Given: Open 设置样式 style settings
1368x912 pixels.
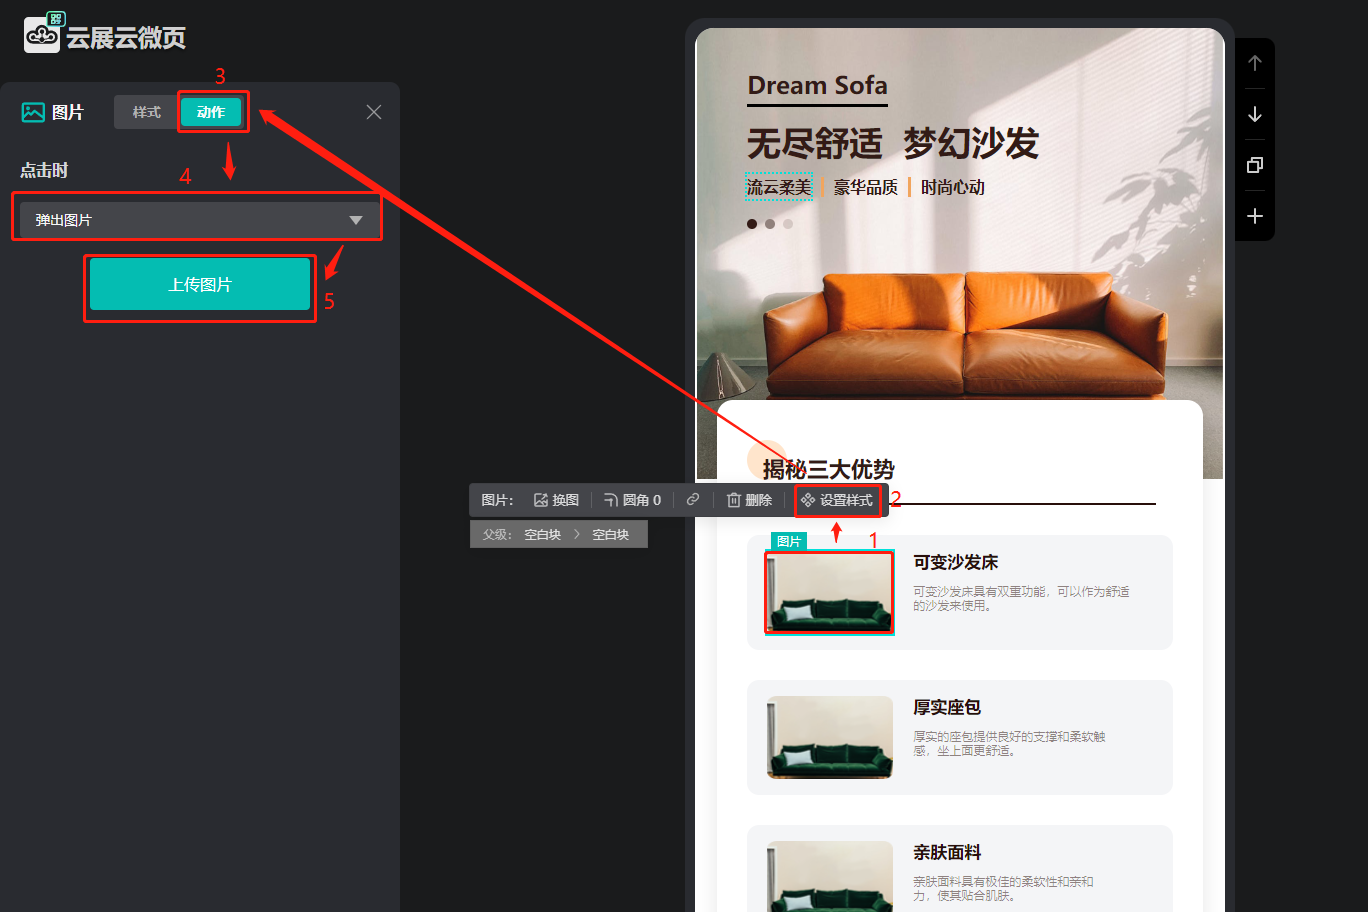Looking at the screenshot, I should [x=837, y=500].
